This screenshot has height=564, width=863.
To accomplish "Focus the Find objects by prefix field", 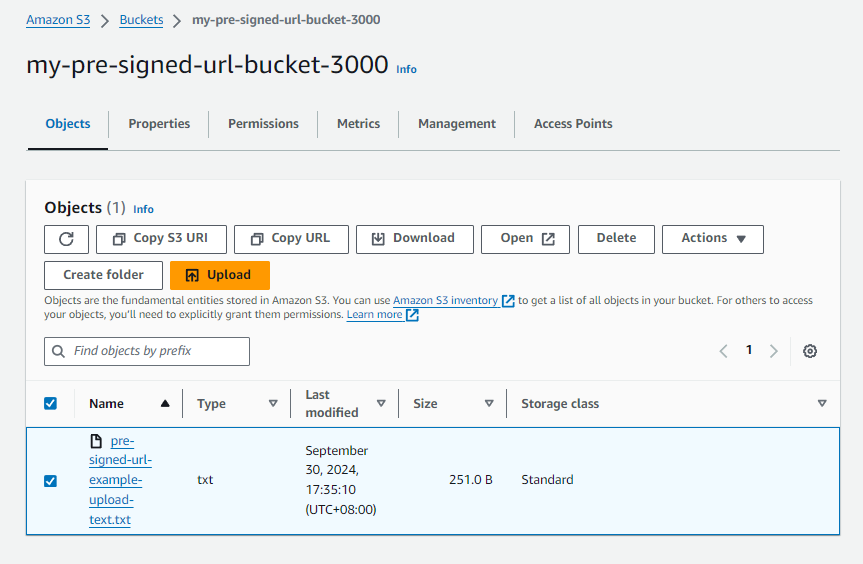I will tap(147, 351).
